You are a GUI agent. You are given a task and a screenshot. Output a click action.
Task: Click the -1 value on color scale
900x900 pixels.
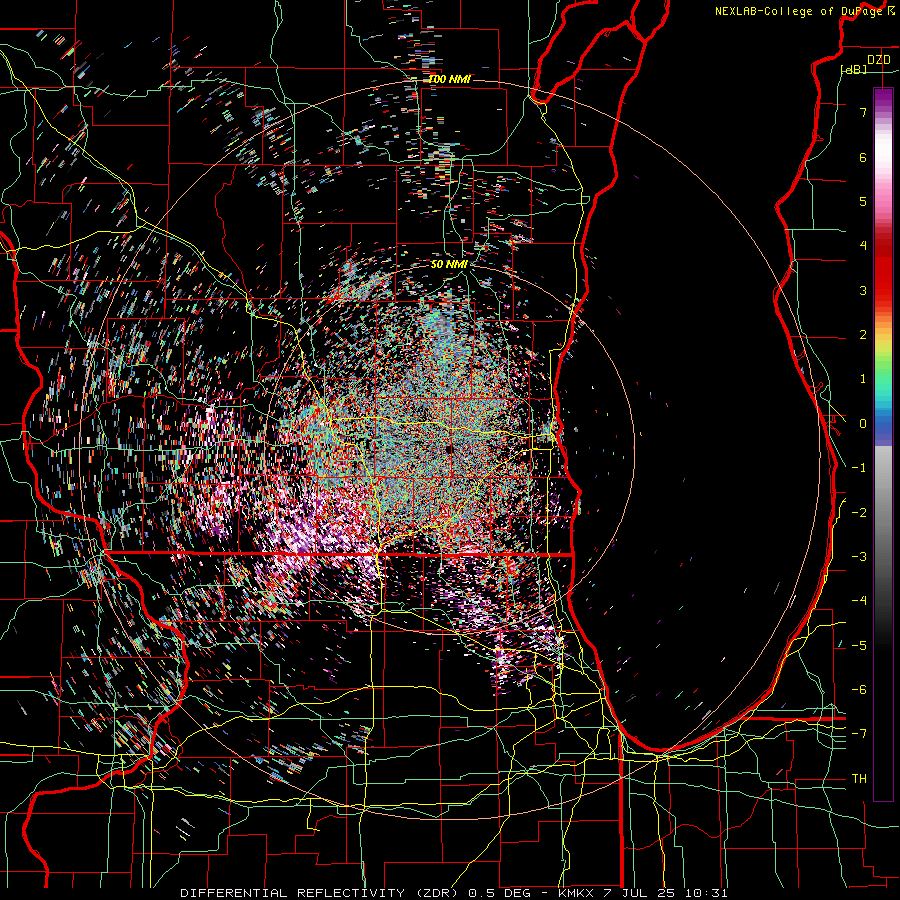[859, 468]
